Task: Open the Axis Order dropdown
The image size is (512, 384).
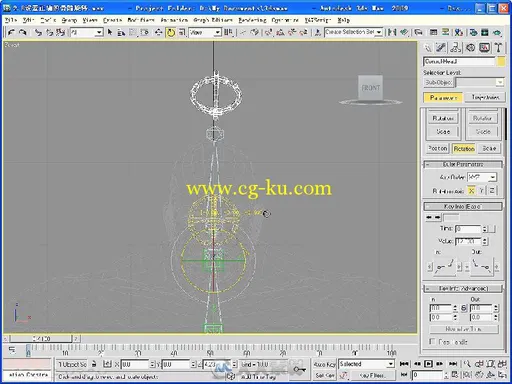Action: [x=482, y=177]
